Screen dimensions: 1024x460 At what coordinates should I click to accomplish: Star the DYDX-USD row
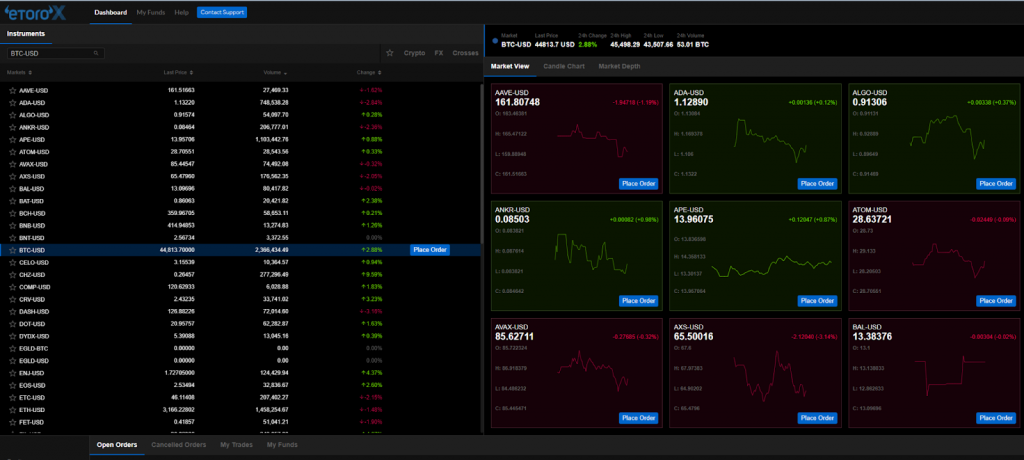pos(12,337)
